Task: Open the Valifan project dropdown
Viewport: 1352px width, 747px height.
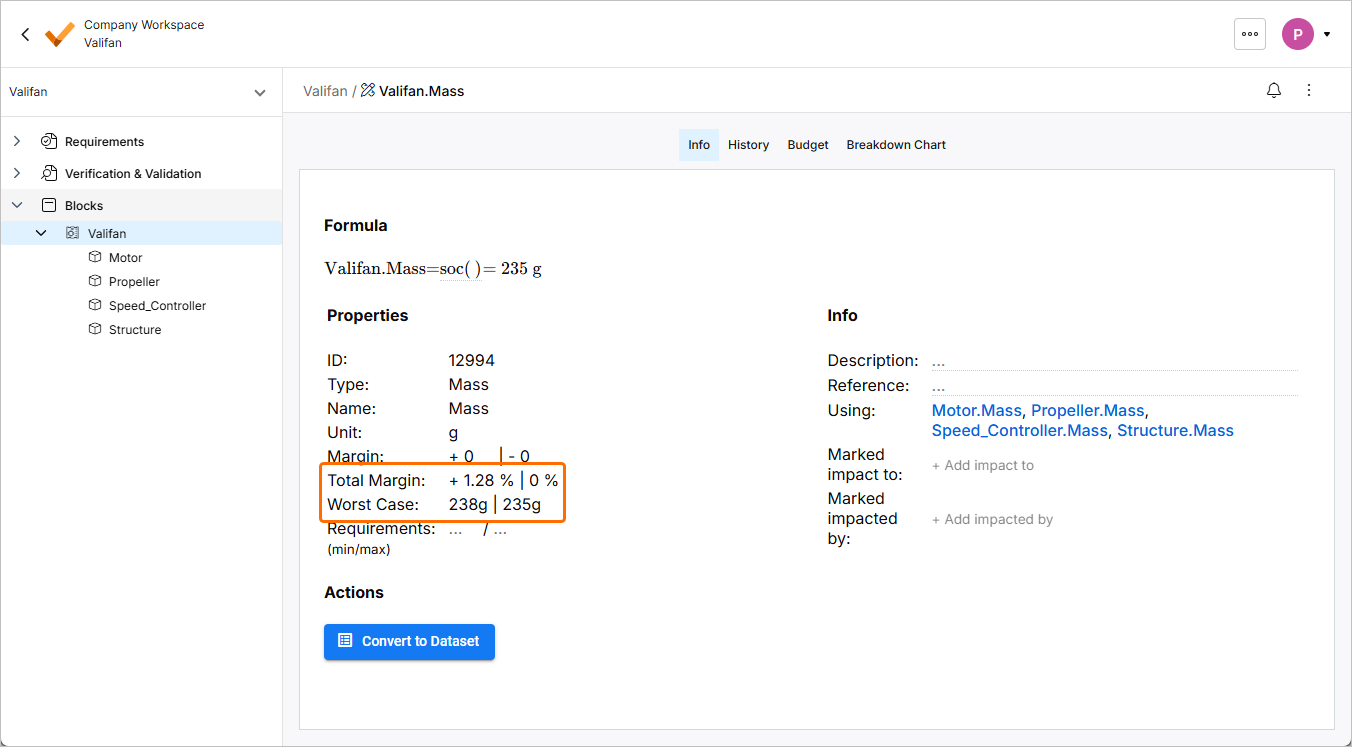Action: coord(259,92)
